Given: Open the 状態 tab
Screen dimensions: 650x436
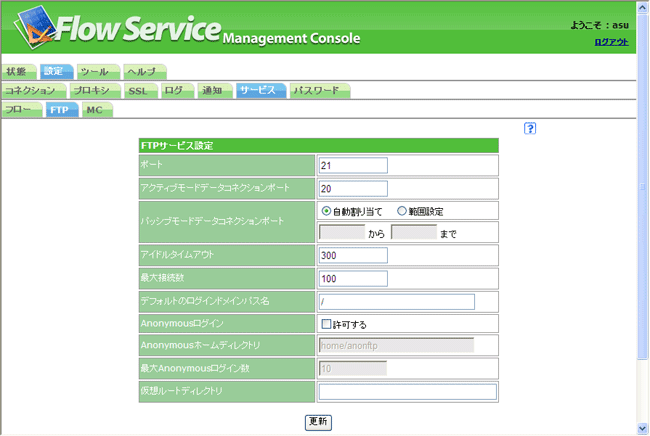Looking at the screenshot, I should click(16, 72).
